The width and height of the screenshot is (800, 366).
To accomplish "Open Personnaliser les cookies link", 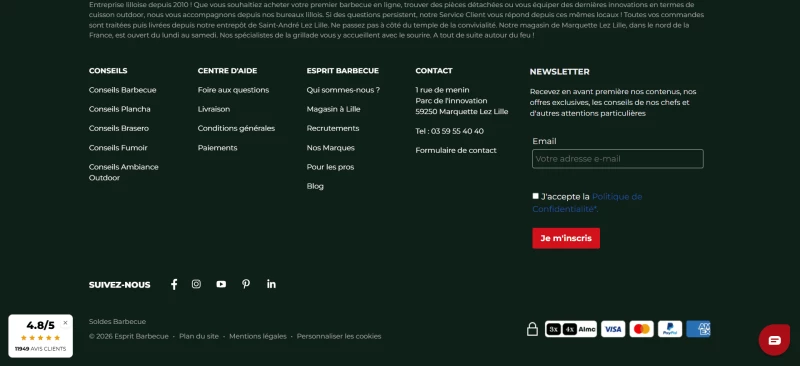I will click(339, 336).
